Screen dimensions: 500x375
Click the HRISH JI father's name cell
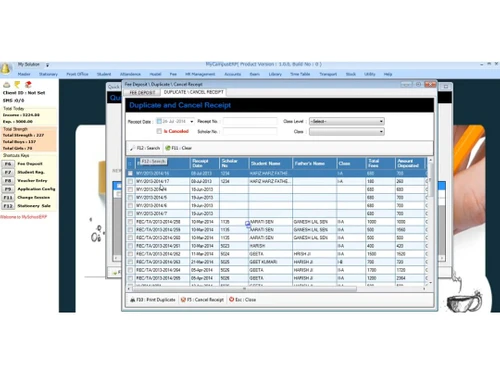click(x=314, y=254)
